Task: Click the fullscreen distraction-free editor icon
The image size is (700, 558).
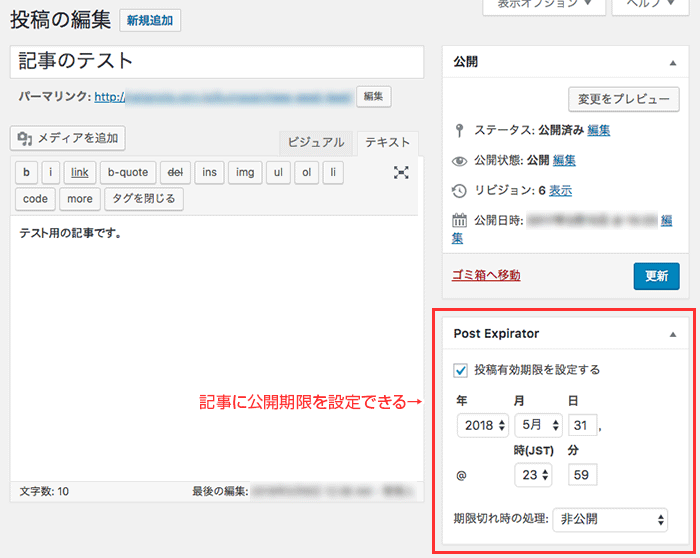Action: (x=401, y=172)
